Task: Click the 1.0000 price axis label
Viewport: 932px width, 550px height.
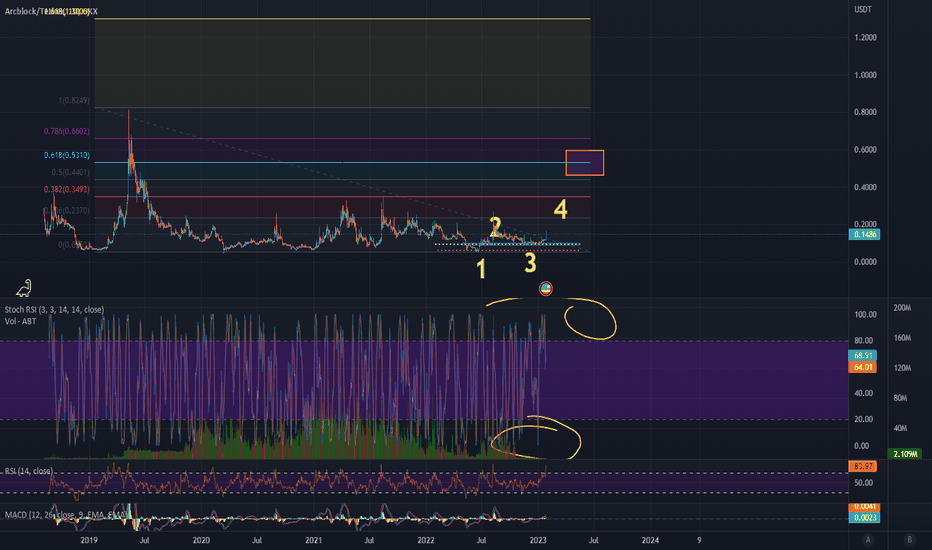Action: [865, 75]
